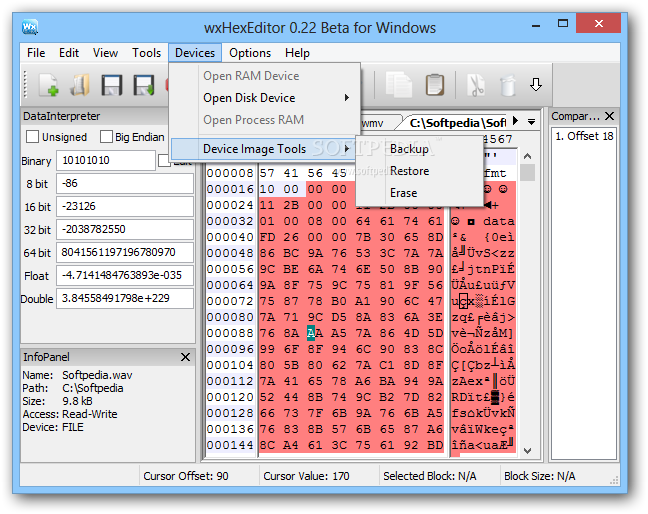Click the Save floppy disk icon
The height and width of the screenshot is (514, 648).
pyautogui.click(x=112, y=85)
